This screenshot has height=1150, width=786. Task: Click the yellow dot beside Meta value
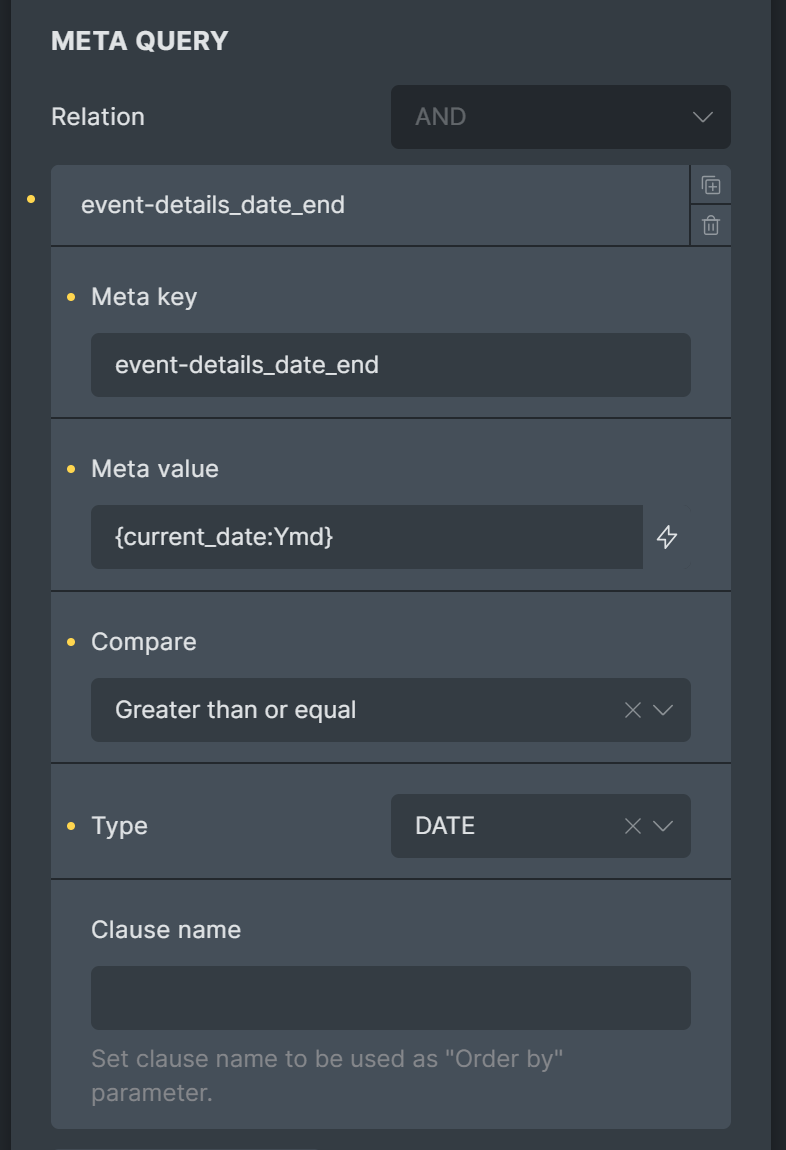click(x=71, y=469)
